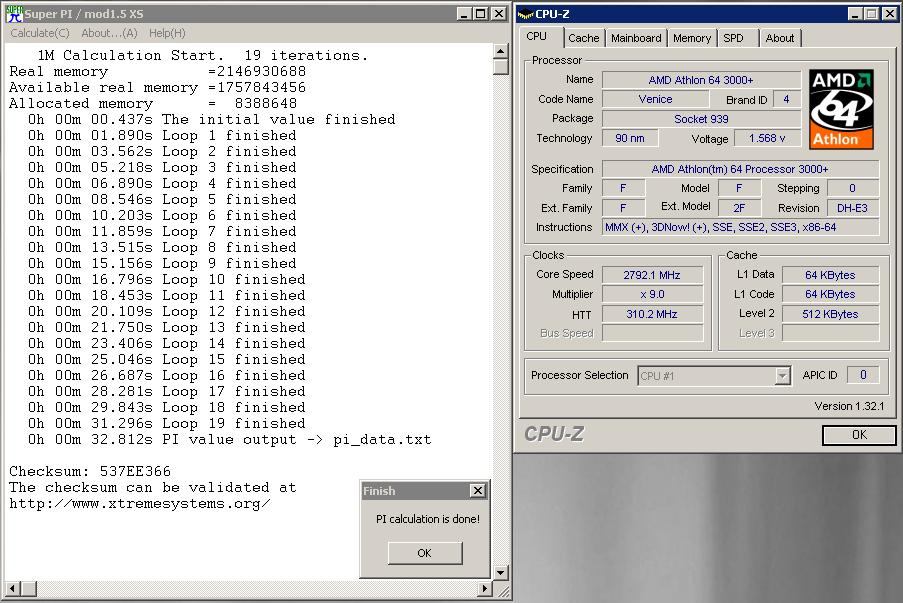
Task: Click the Super PI horizontal scrollbar left arrow
Action: point(12,589)
